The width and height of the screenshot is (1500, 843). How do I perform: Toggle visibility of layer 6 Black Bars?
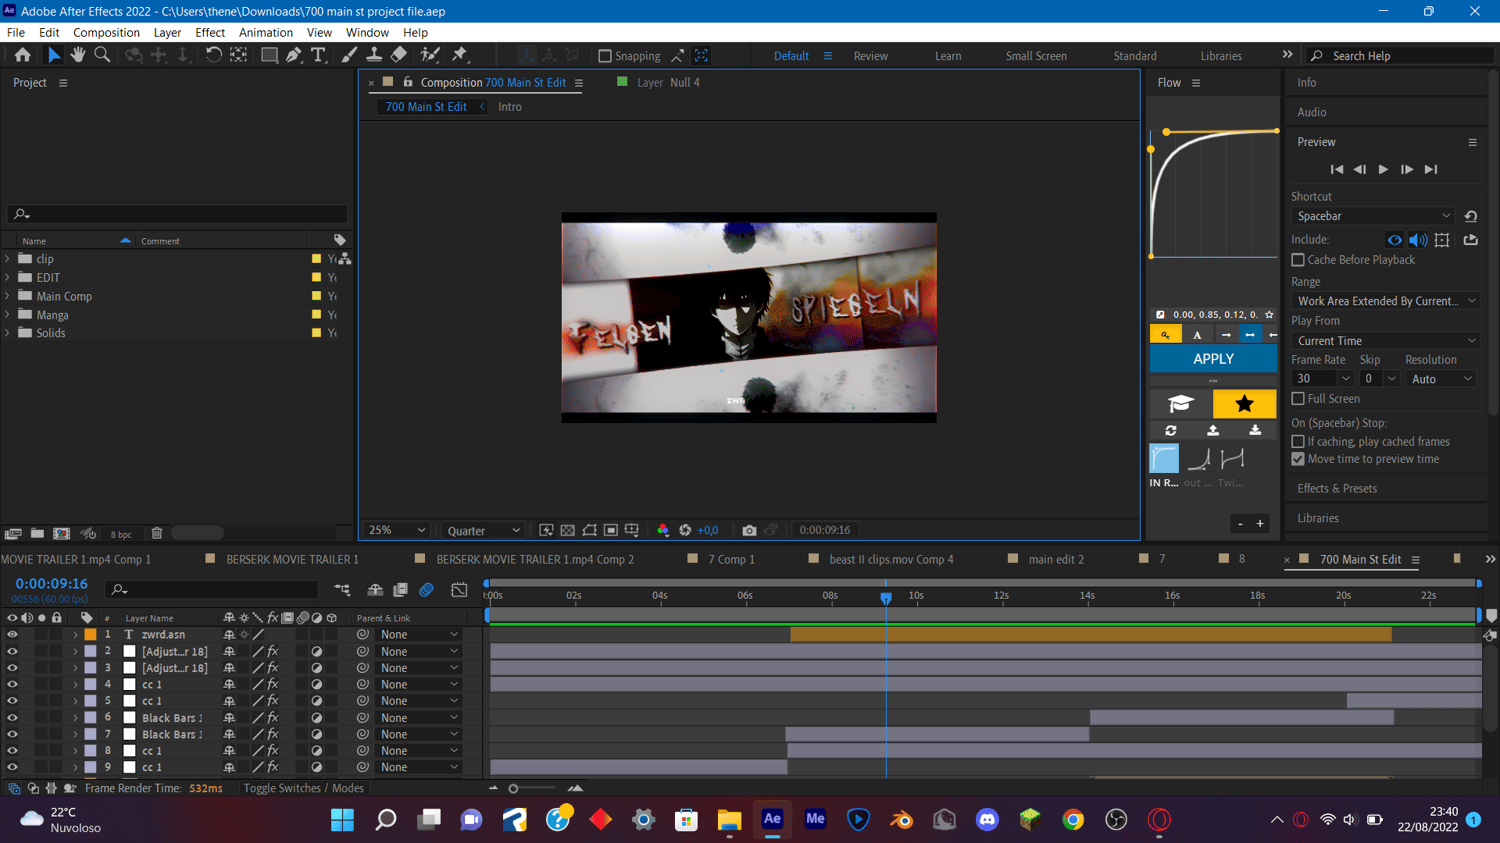click(x=12, y=718)
